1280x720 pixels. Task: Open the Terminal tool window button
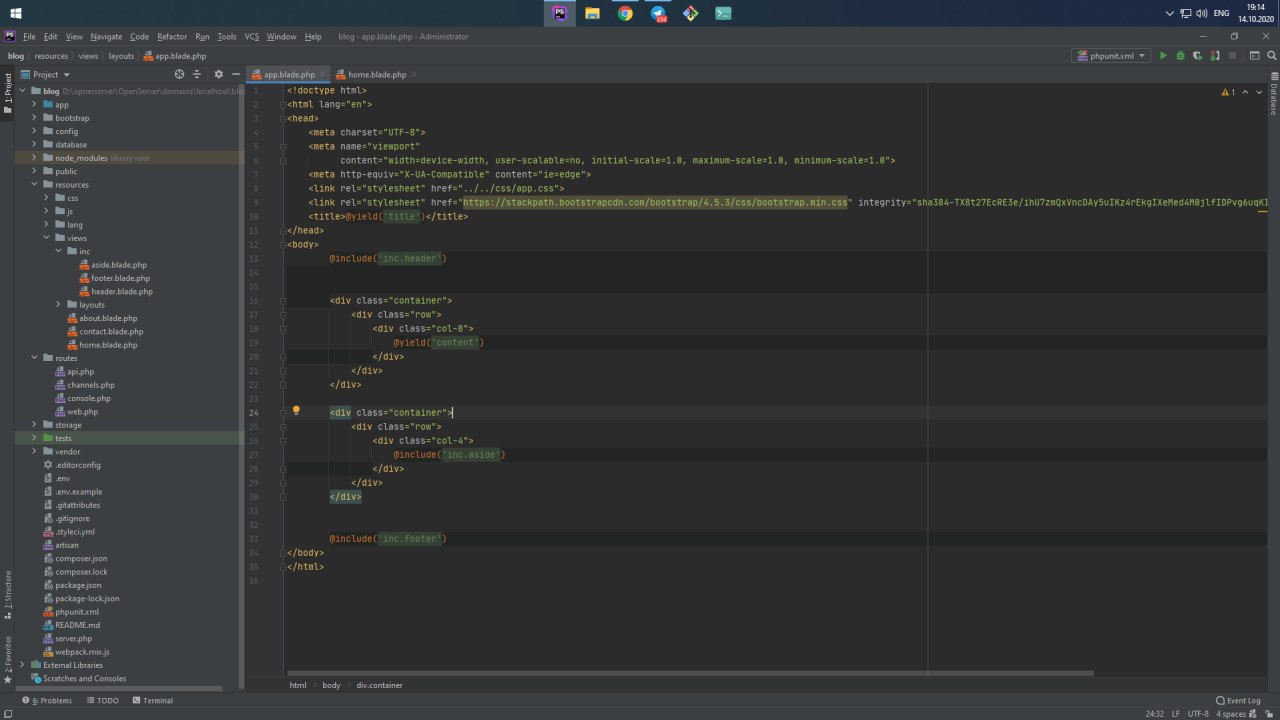152,700
